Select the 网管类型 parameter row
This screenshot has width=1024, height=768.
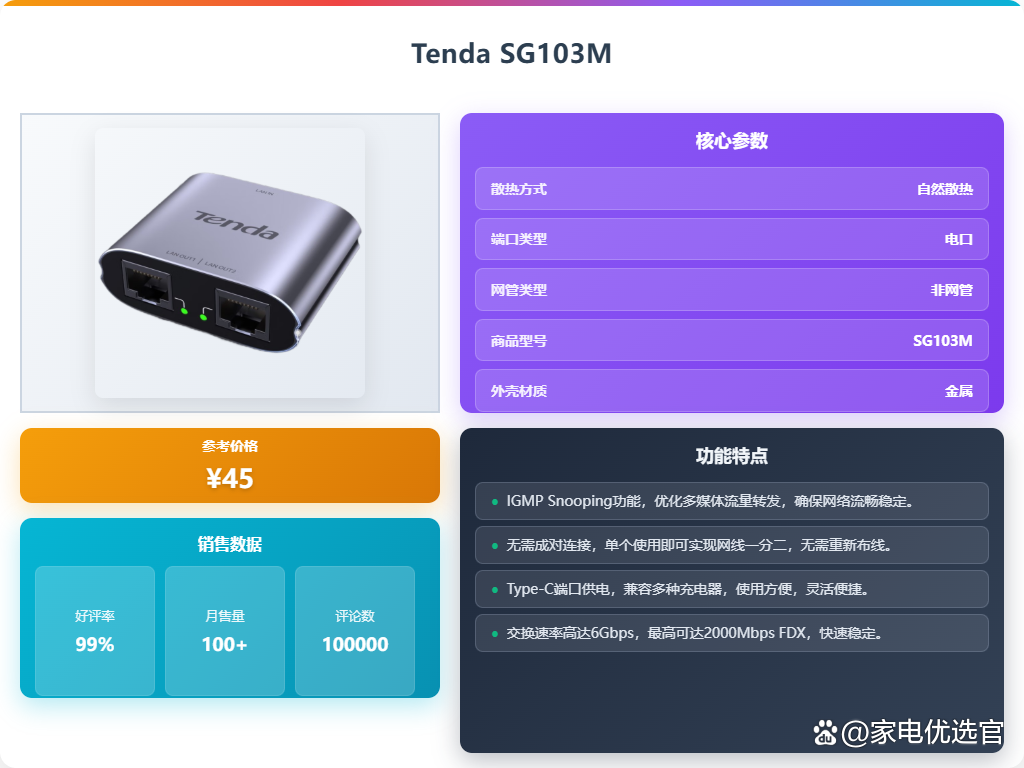tap(731, 290)
